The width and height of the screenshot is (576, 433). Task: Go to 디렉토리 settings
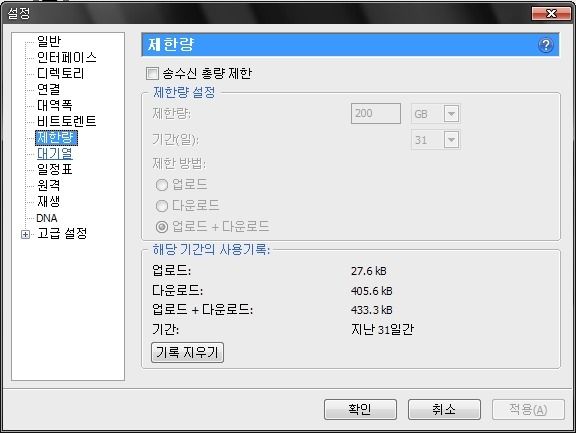[61, 73]
